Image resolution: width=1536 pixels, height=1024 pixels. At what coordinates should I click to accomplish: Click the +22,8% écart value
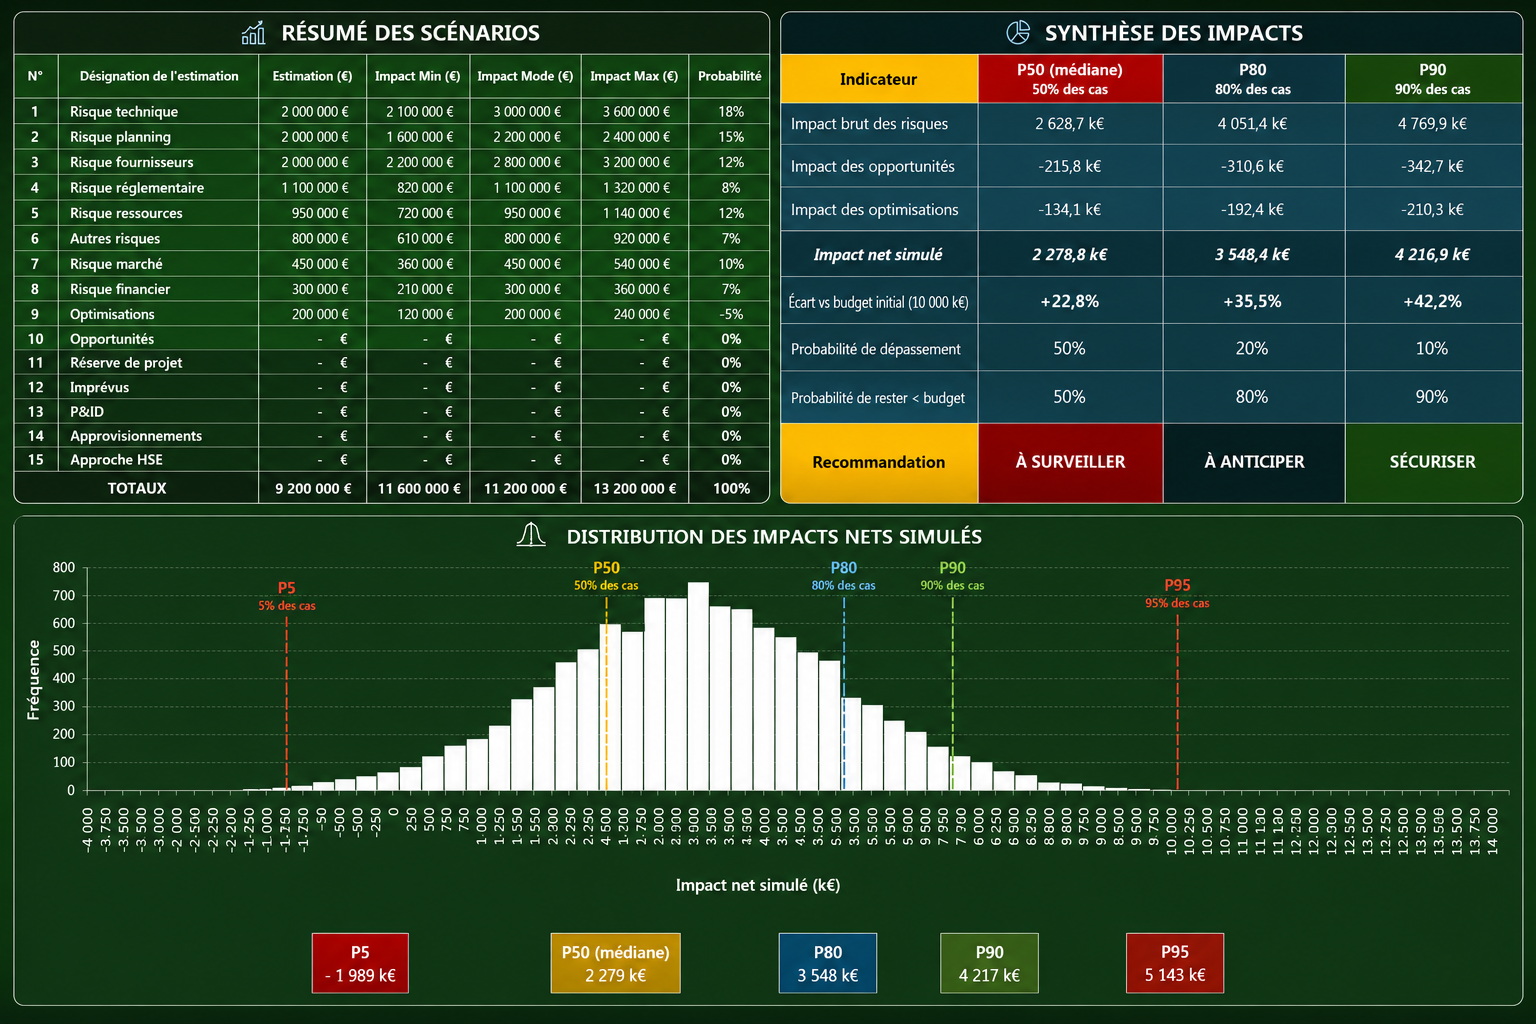[x=1069, y=301]
